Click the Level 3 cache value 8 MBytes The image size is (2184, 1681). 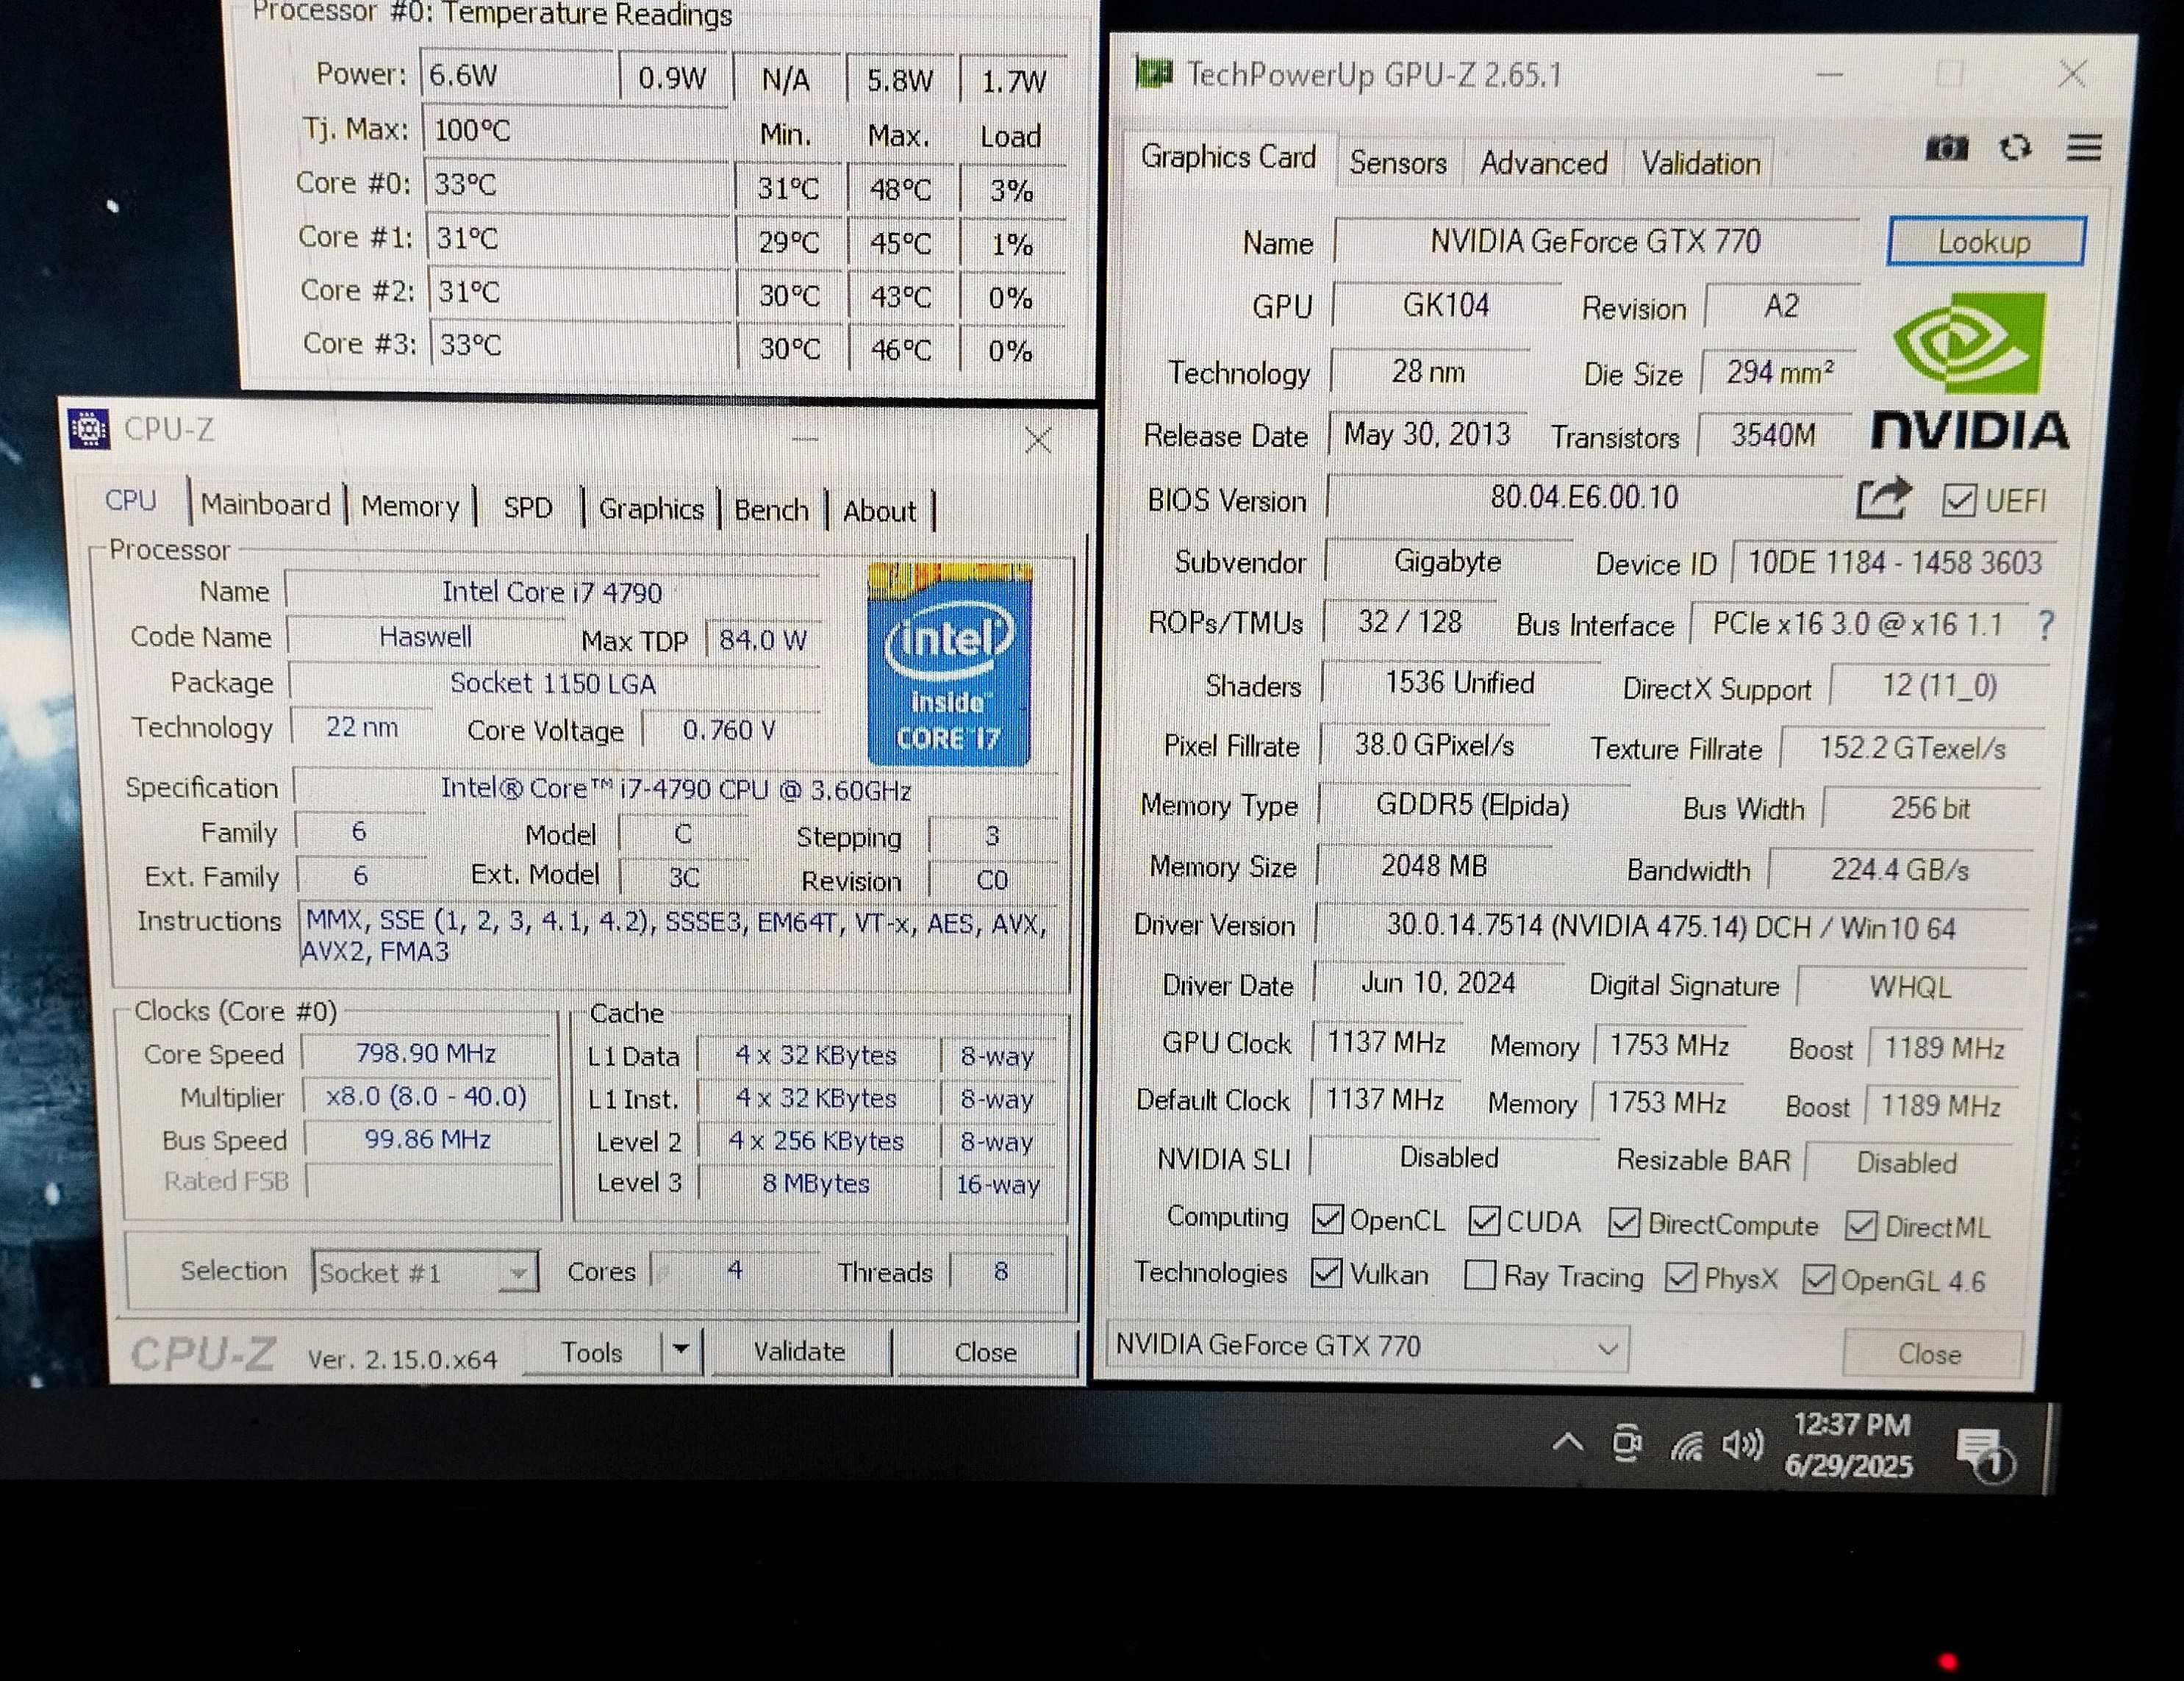tap(816, 1183)
